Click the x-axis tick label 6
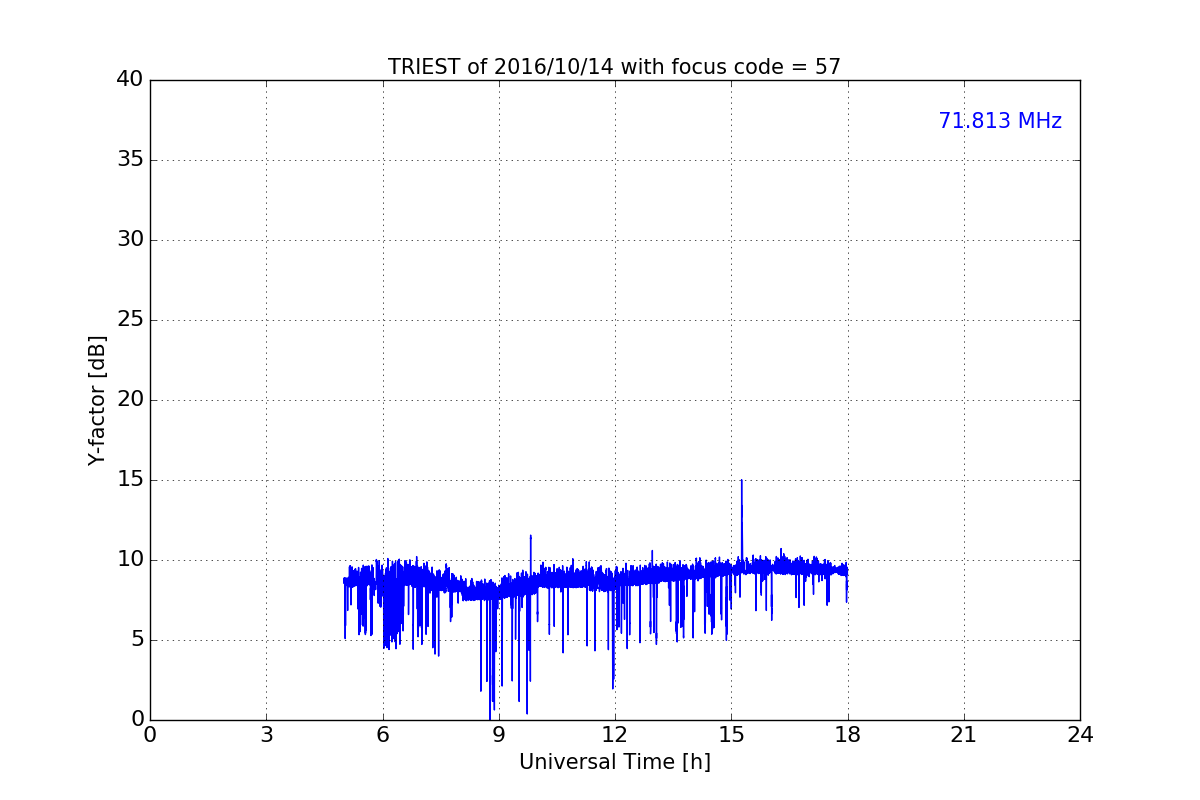The height and width of the screenshot is (800, 1200). pos(382,735)
